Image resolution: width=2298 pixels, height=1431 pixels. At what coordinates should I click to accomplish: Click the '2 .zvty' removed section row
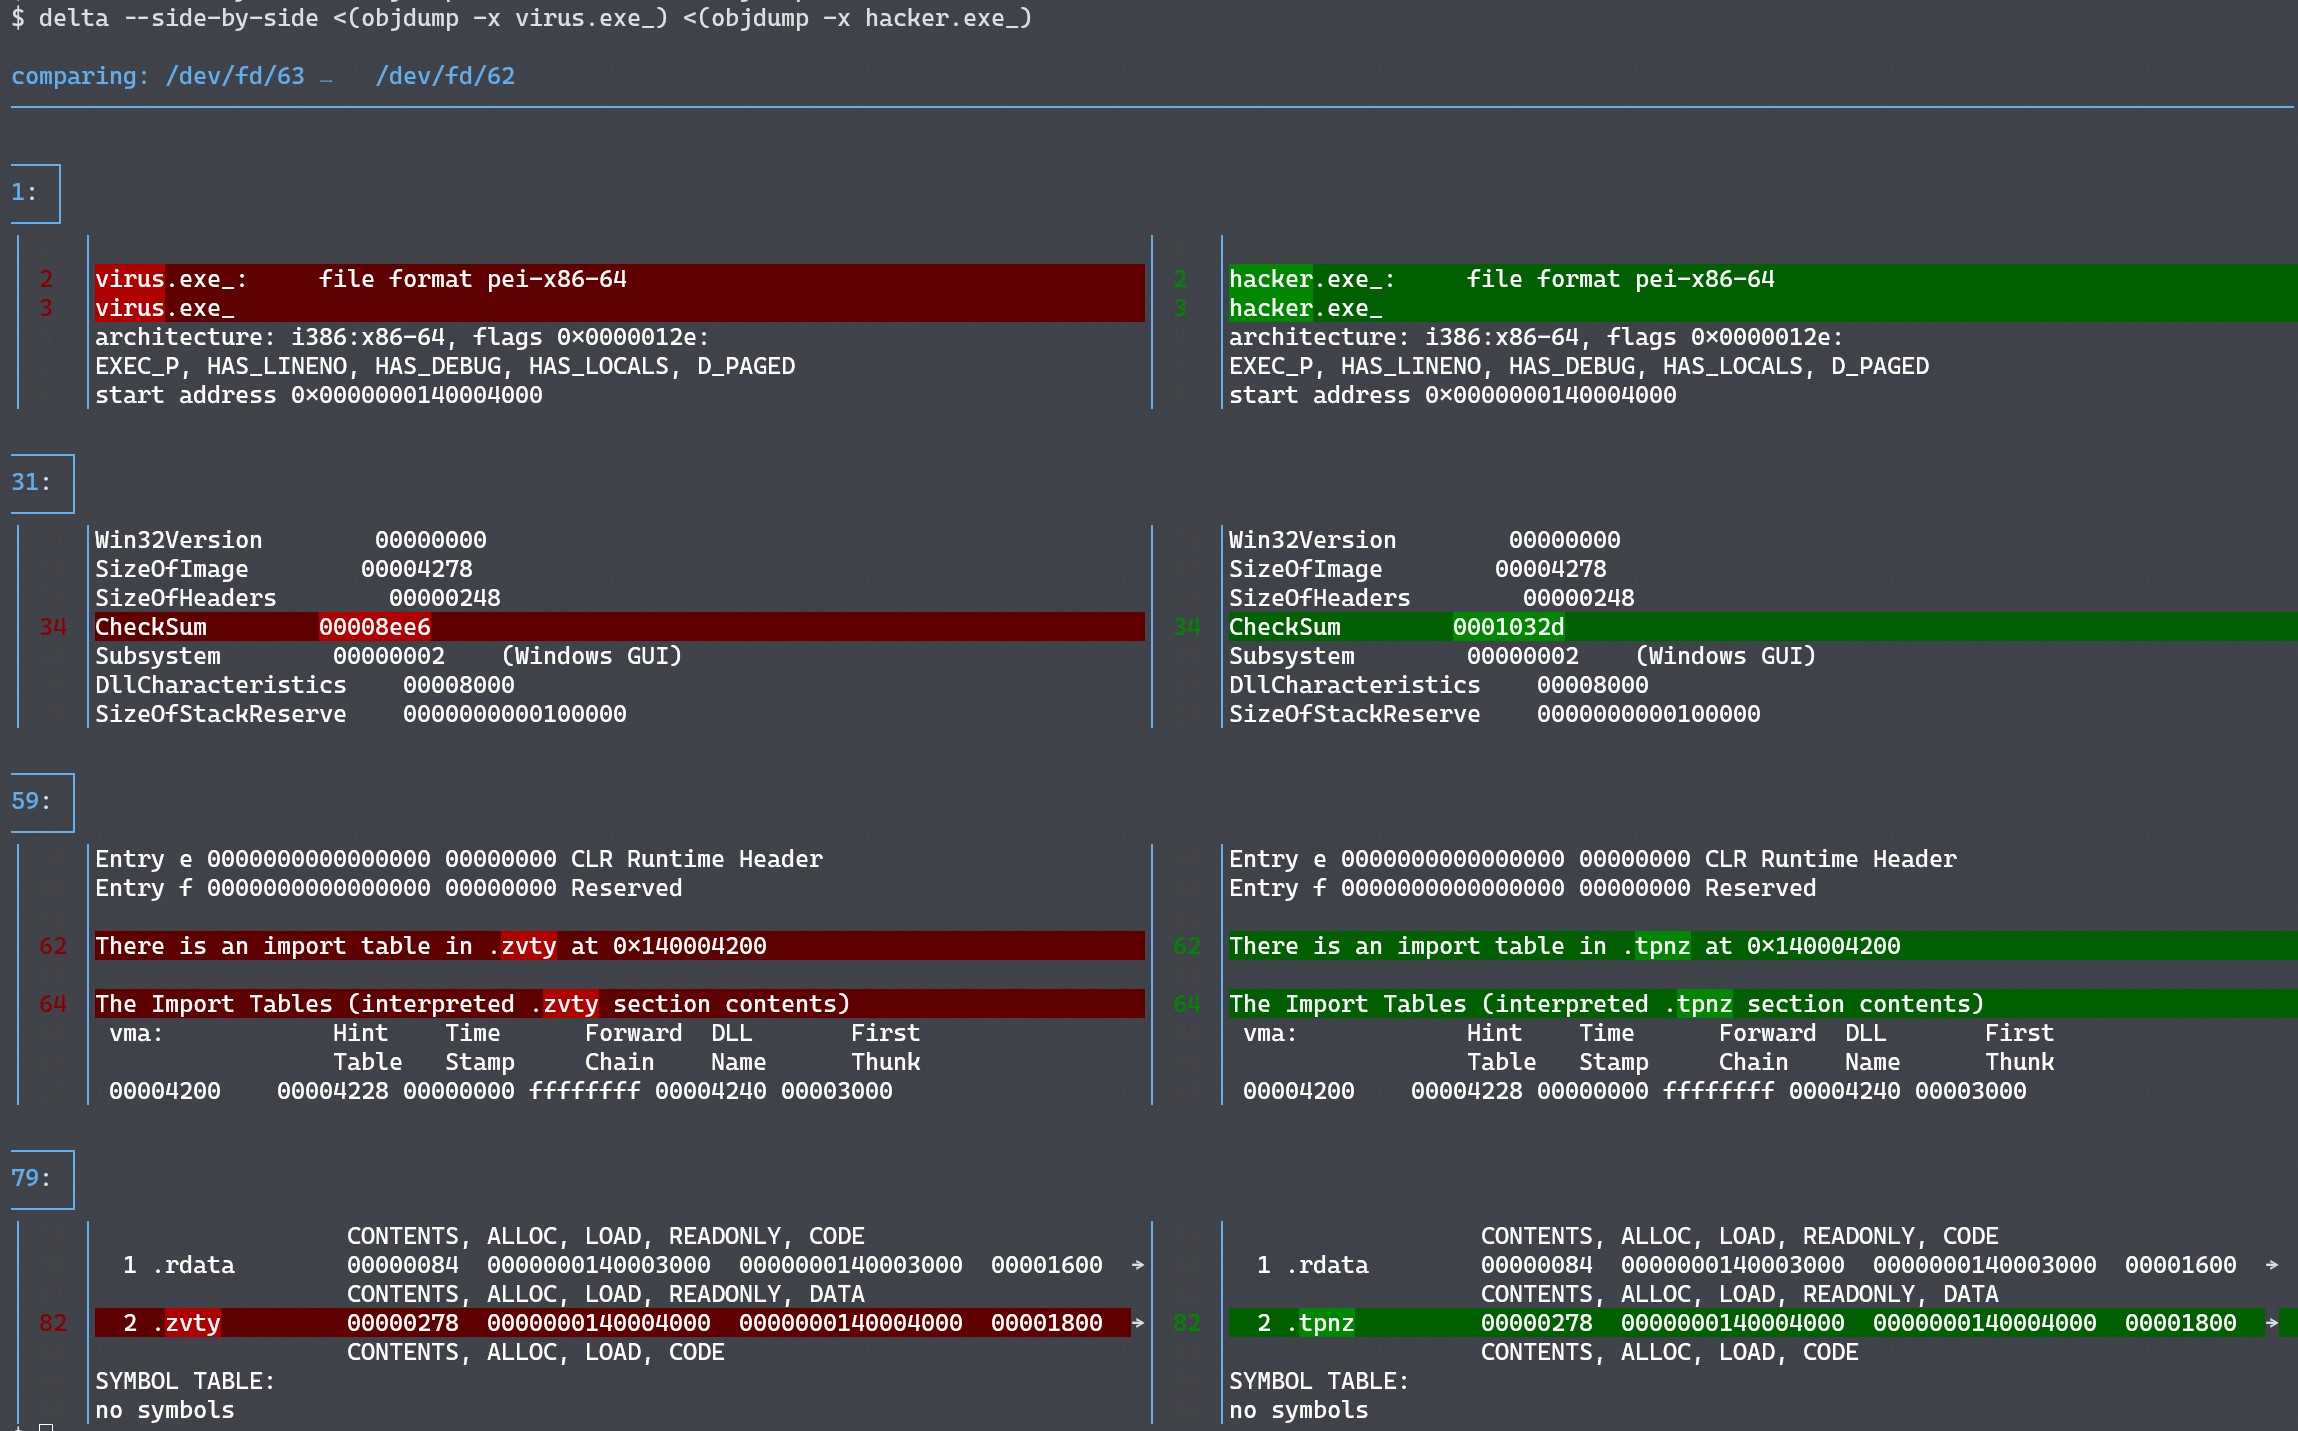tap(612, 1323)
